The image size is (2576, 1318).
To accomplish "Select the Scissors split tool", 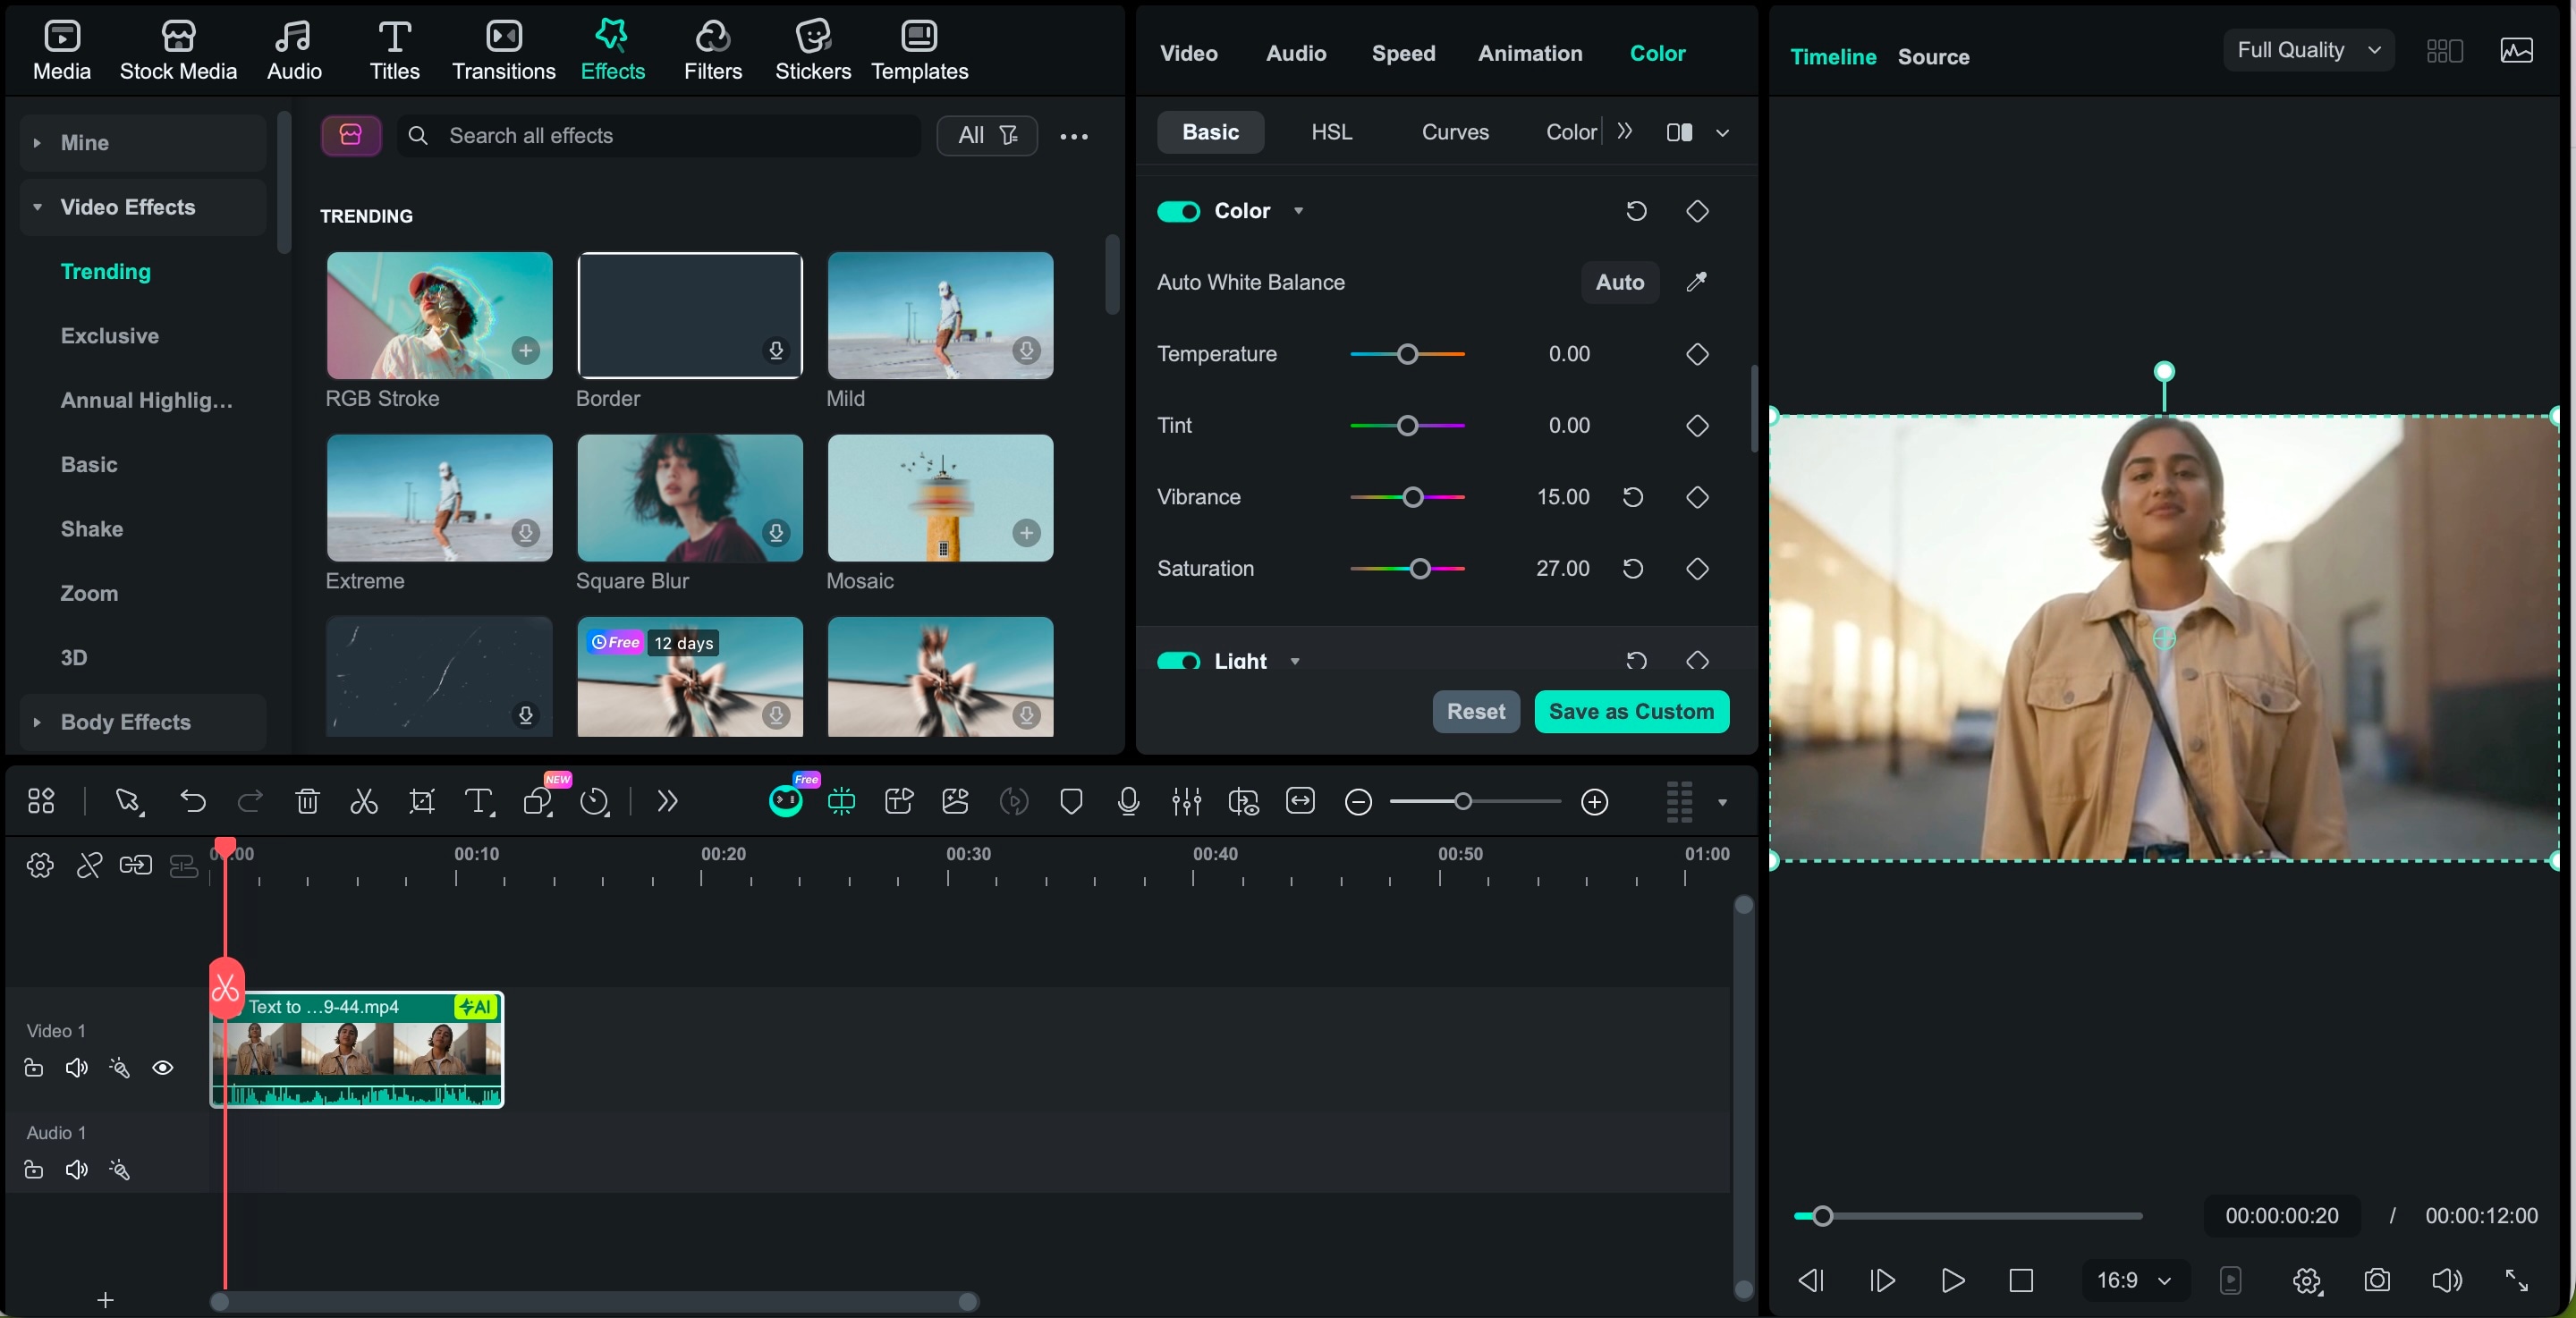I will click(x=363, y=801).
